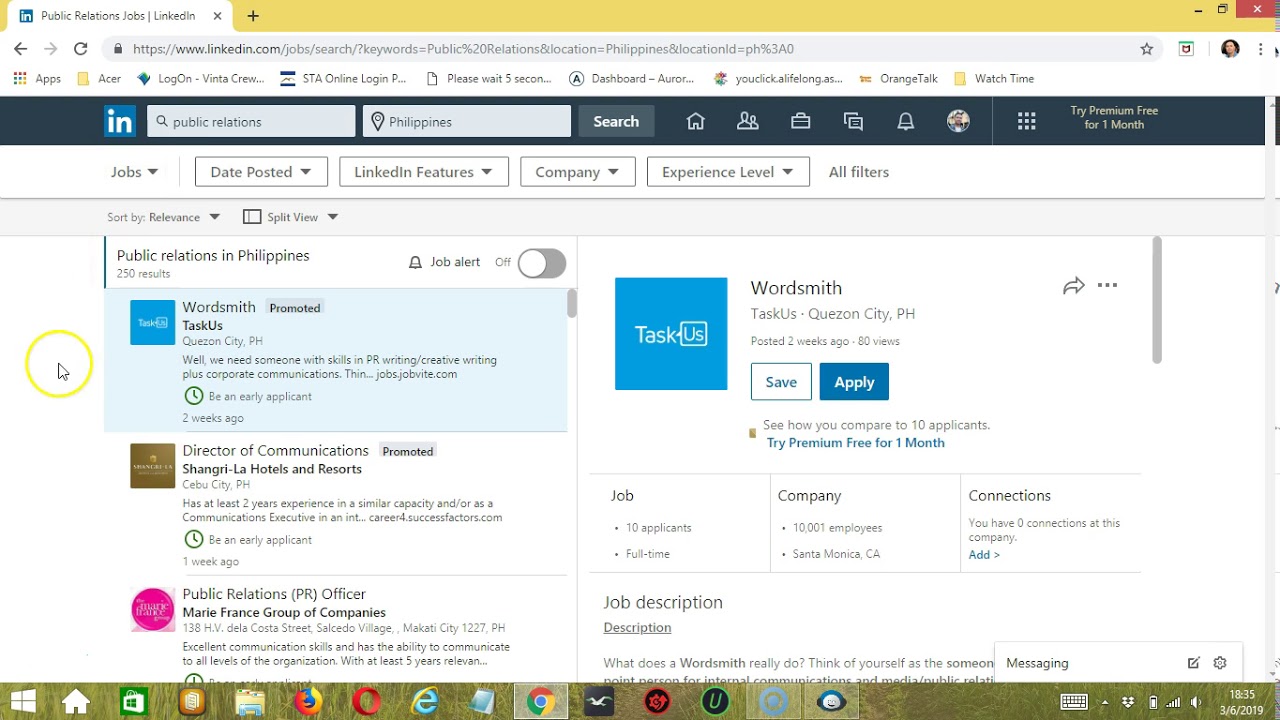Open the Acer bookmark
Viewport: 1280px width, 720px height.
(99, 78)
